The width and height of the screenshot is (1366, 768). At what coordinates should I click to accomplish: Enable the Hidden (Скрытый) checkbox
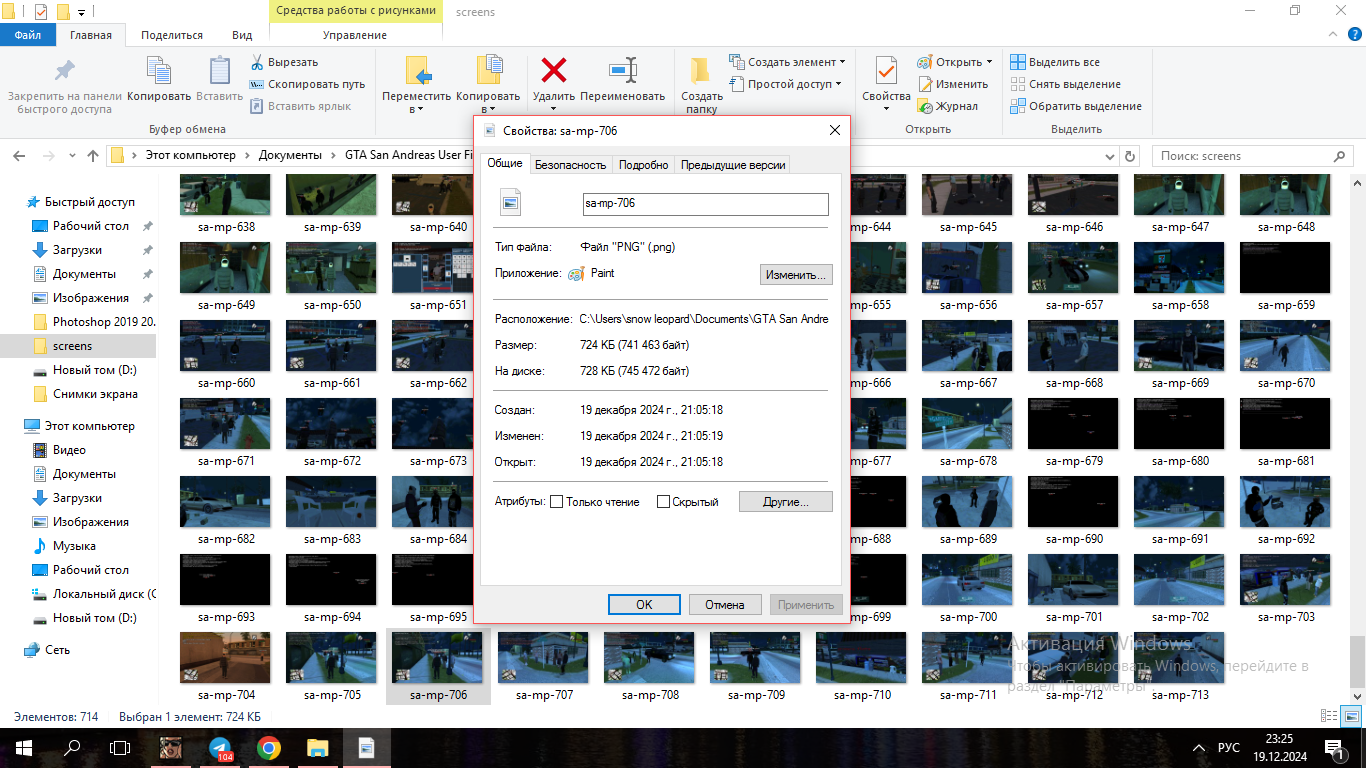[x=663, y=502]
